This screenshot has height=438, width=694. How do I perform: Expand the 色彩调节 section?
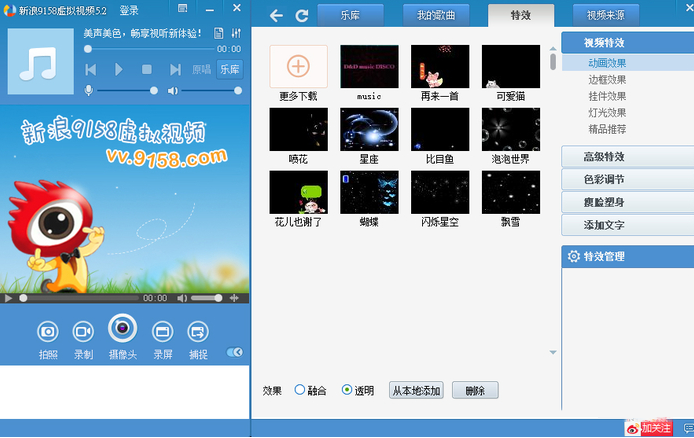click(x=628, y=180)
